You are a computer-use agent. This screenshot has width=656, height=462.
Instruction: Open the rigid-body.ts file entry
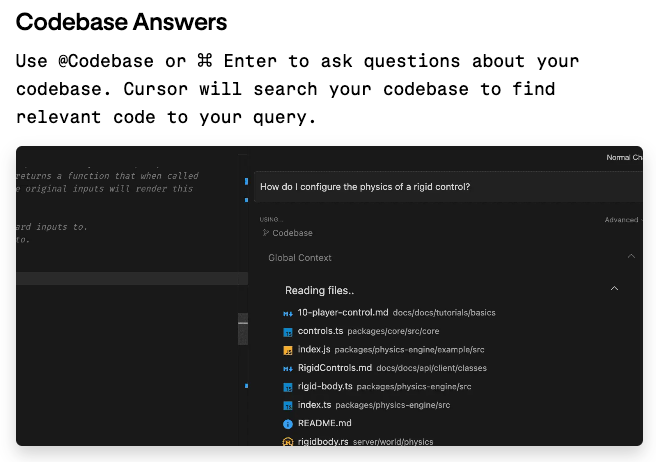click(325, 386)
